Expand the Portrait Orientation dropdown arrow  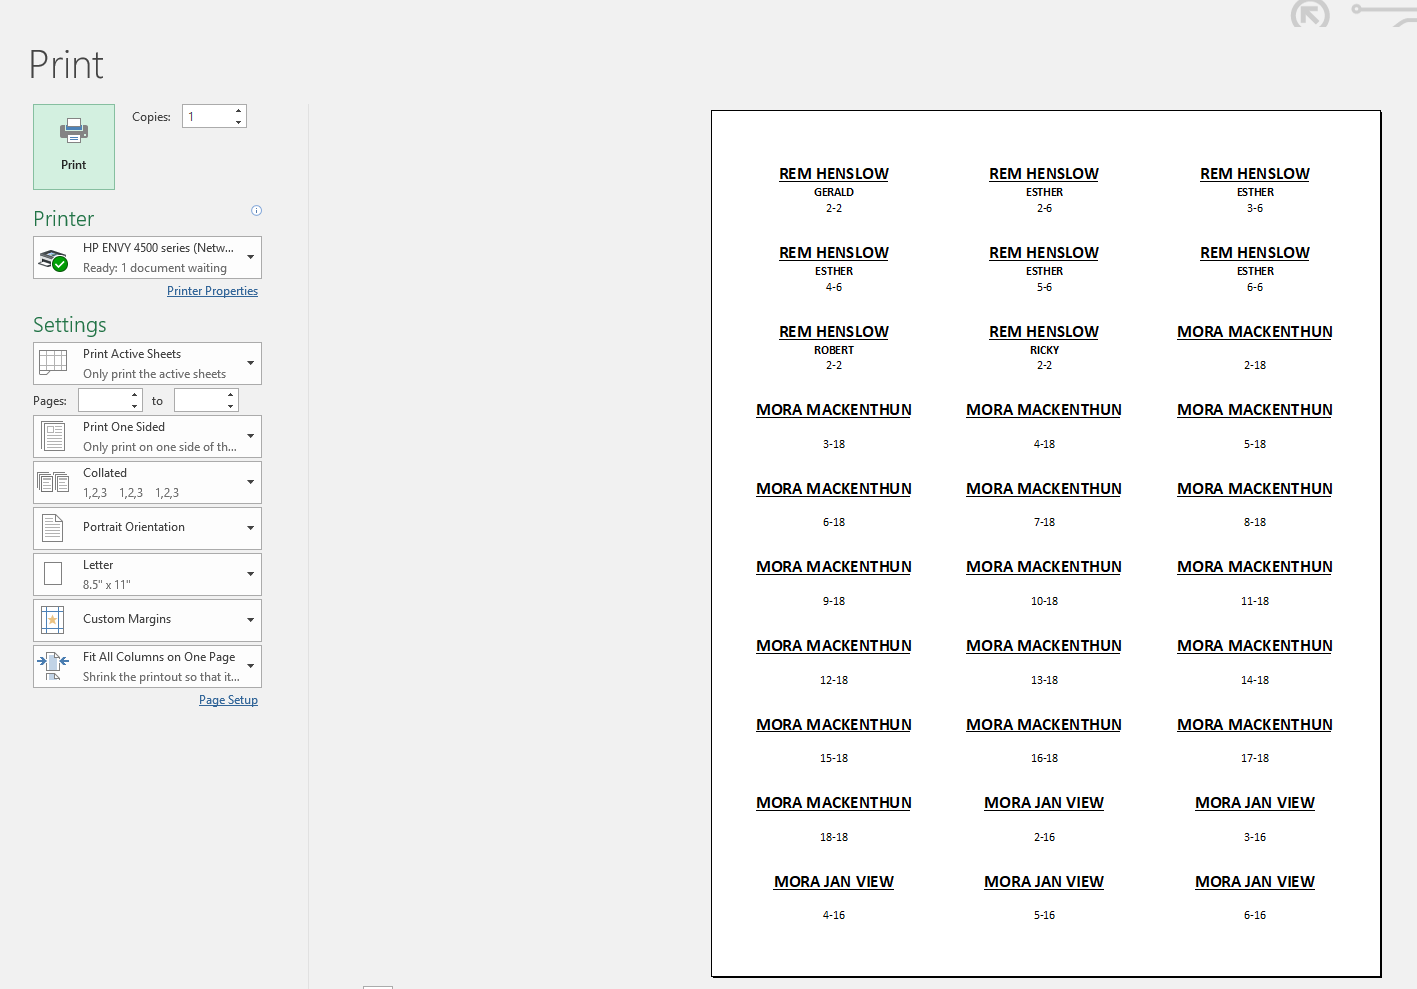click(250, 528)
